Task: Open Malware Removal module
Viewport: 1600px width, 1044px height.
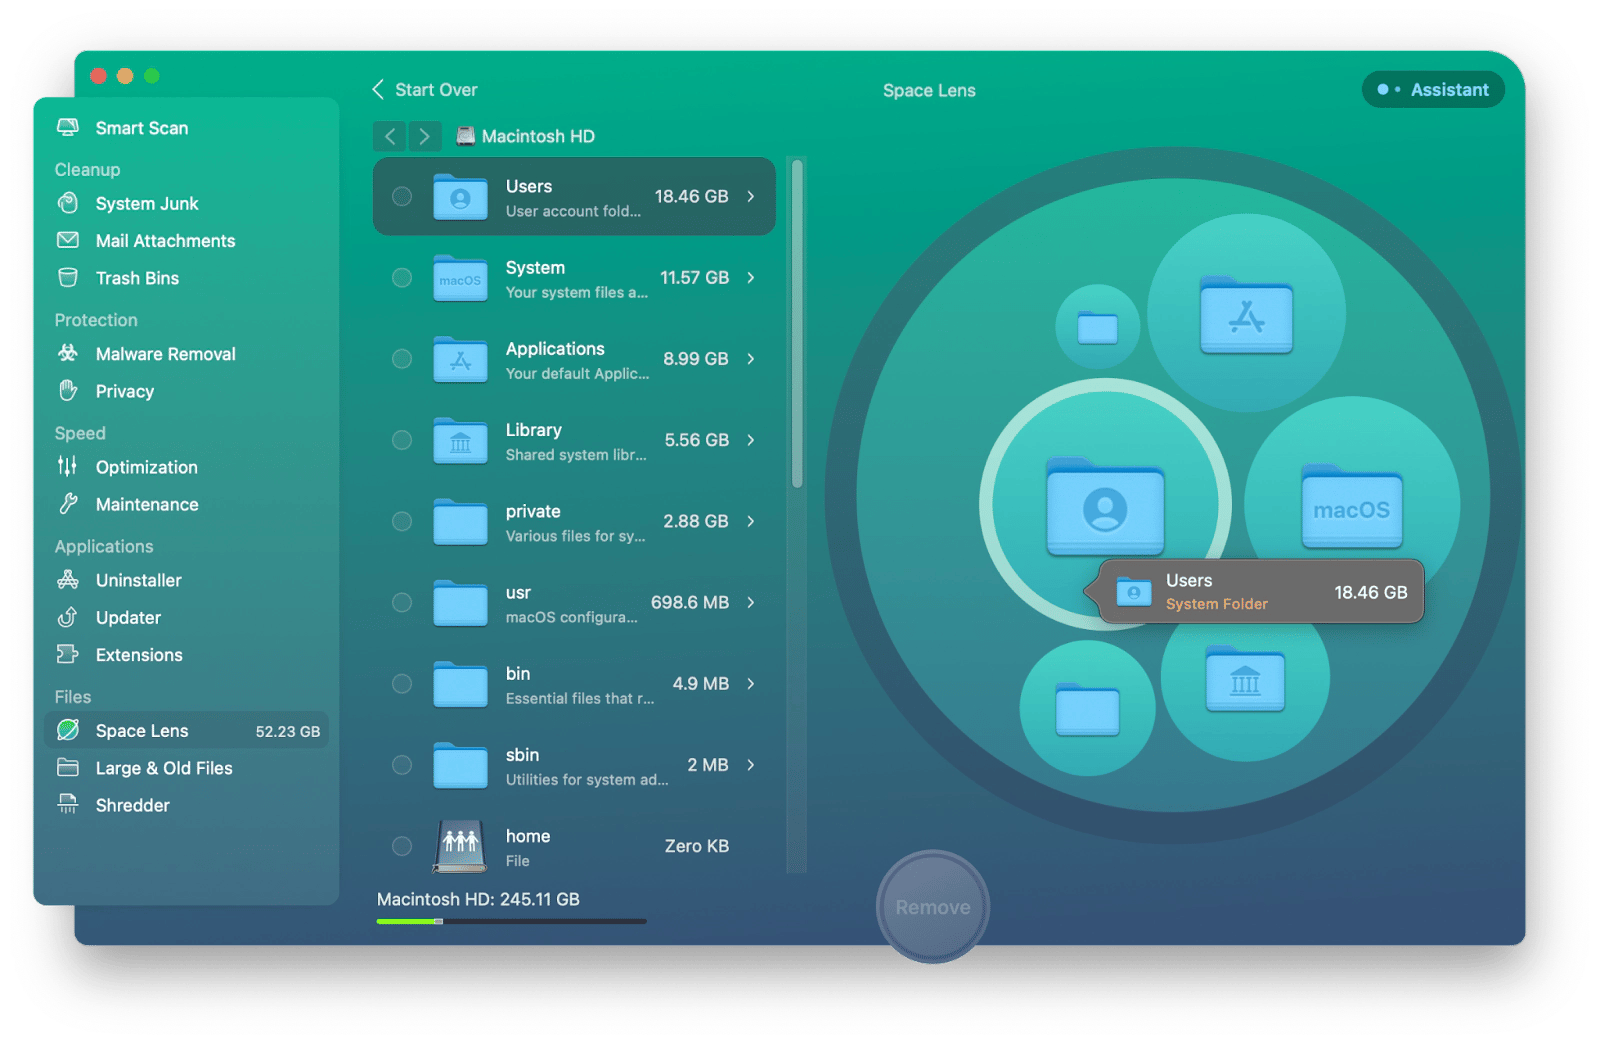Action: [x=186, y=353]
